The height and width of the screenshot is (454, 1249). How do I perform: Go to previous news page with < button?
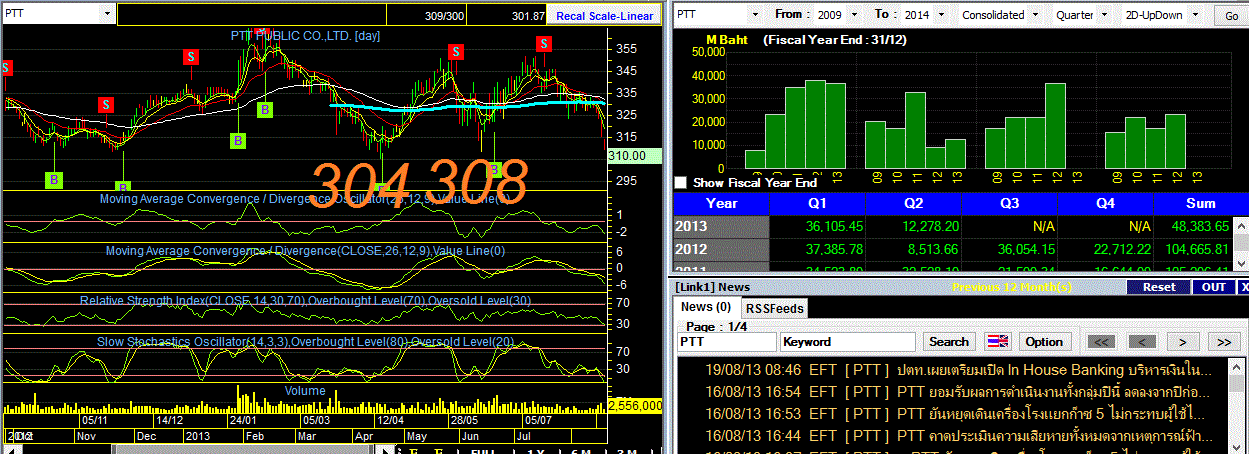pyautogui.click(x=1141, y=341)
